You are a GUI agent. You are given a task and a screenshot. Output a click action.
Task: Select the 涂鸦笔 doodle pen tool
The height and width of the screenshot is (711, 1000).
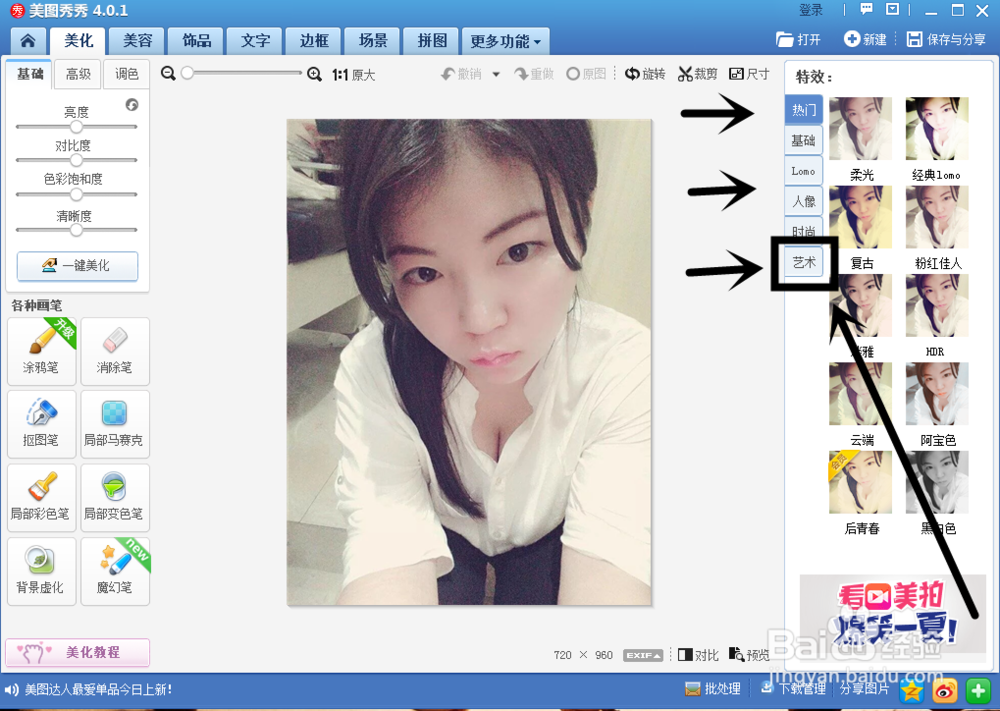pyautogui.click(x=41, y=351)
